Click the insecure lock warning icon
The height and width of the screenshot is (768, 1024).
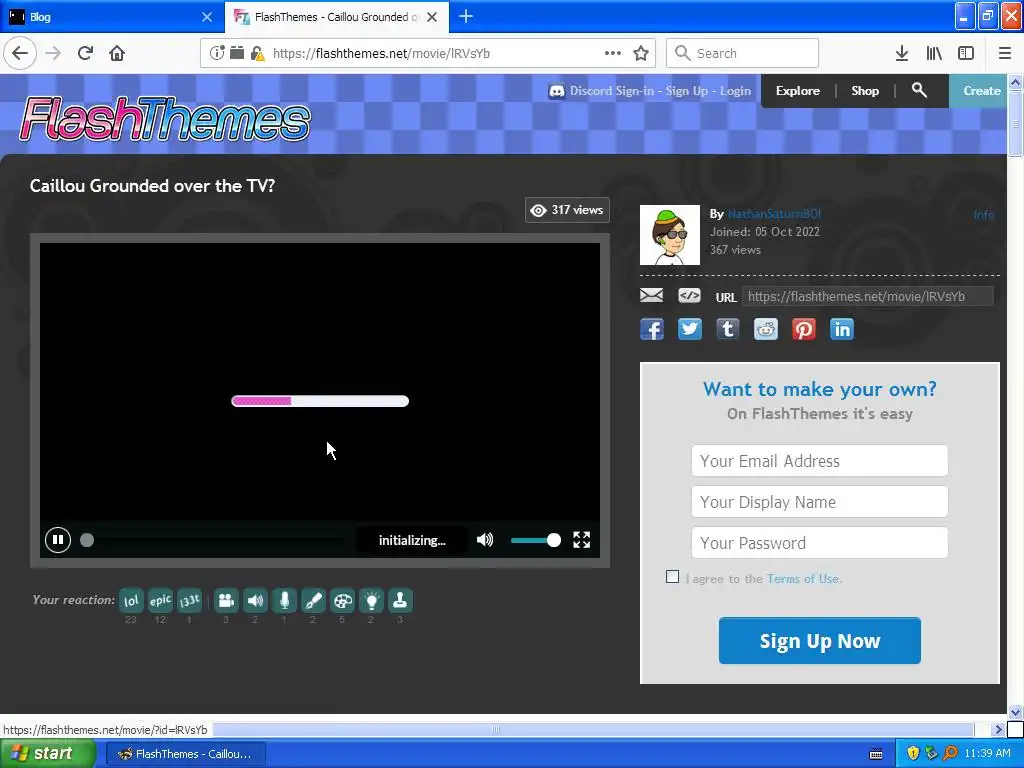(x=257, y=53)
